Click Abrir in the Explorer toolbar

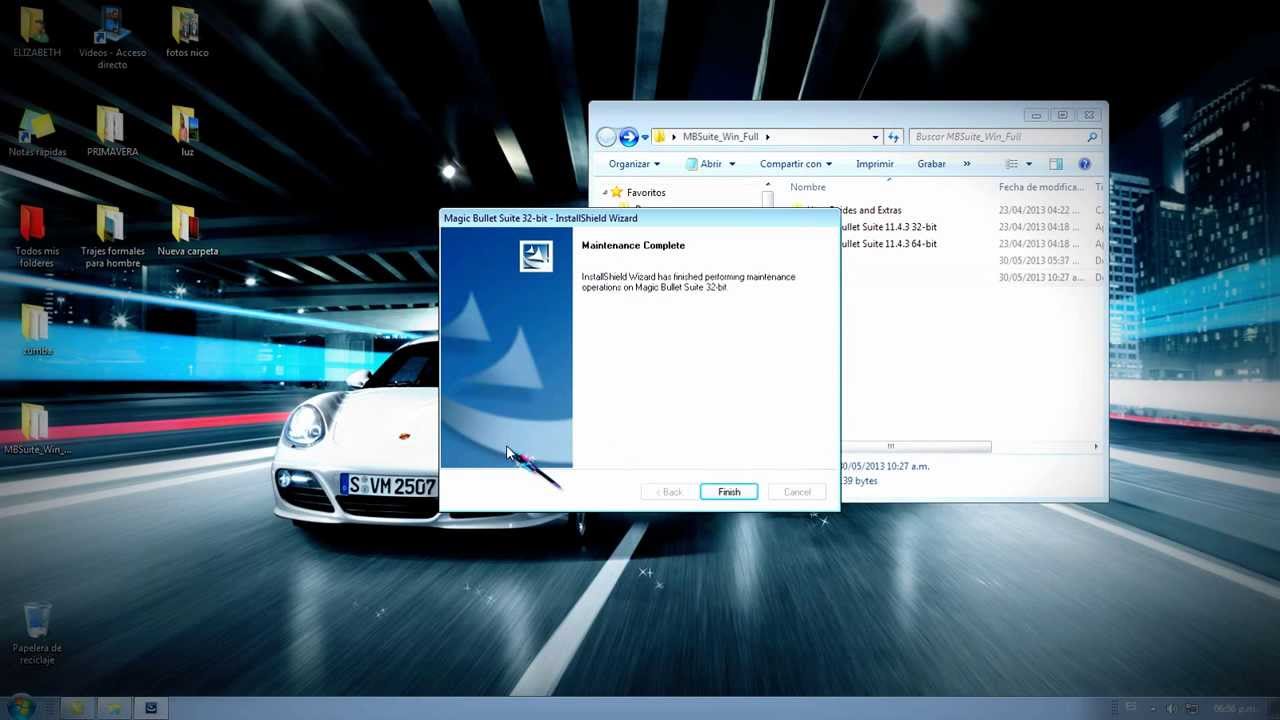point(702,164)
